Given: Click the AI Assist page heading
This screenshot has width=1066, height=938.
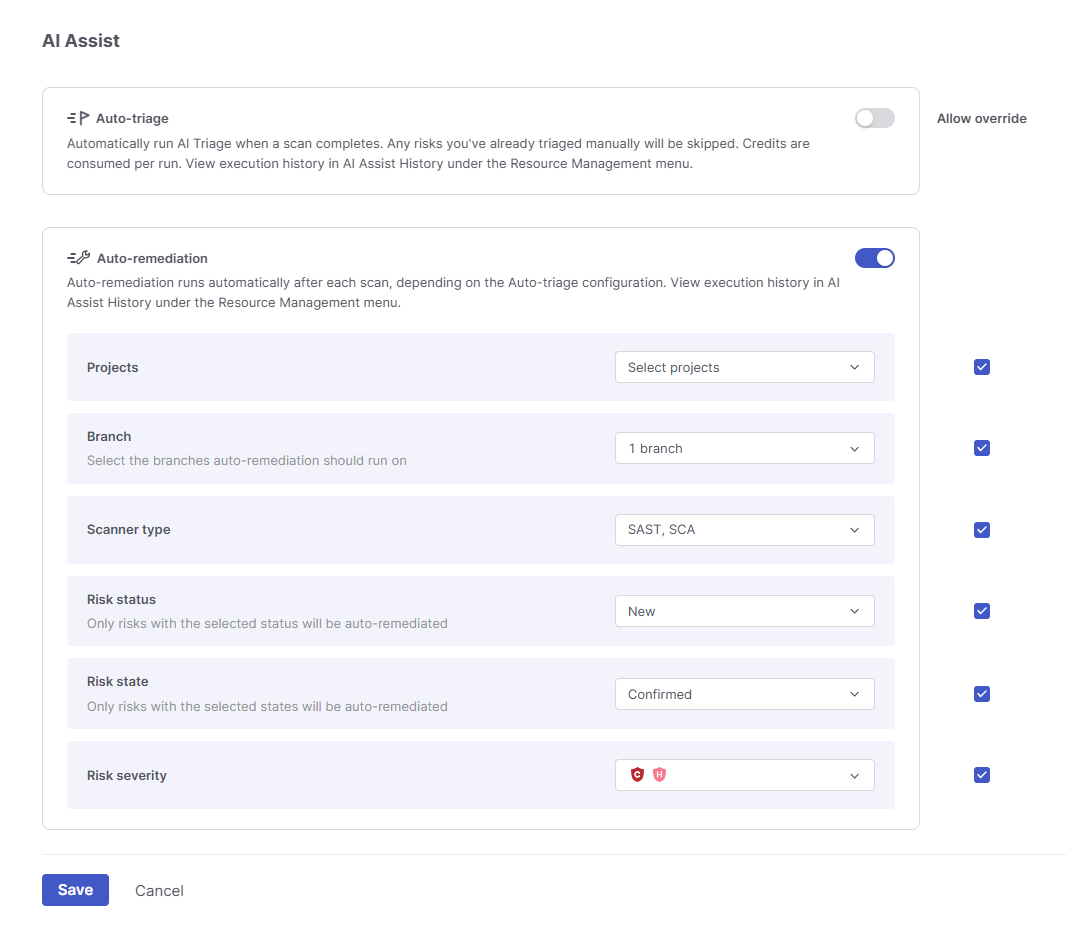Looking at the screenshot, I should click(x=81, y=41).
